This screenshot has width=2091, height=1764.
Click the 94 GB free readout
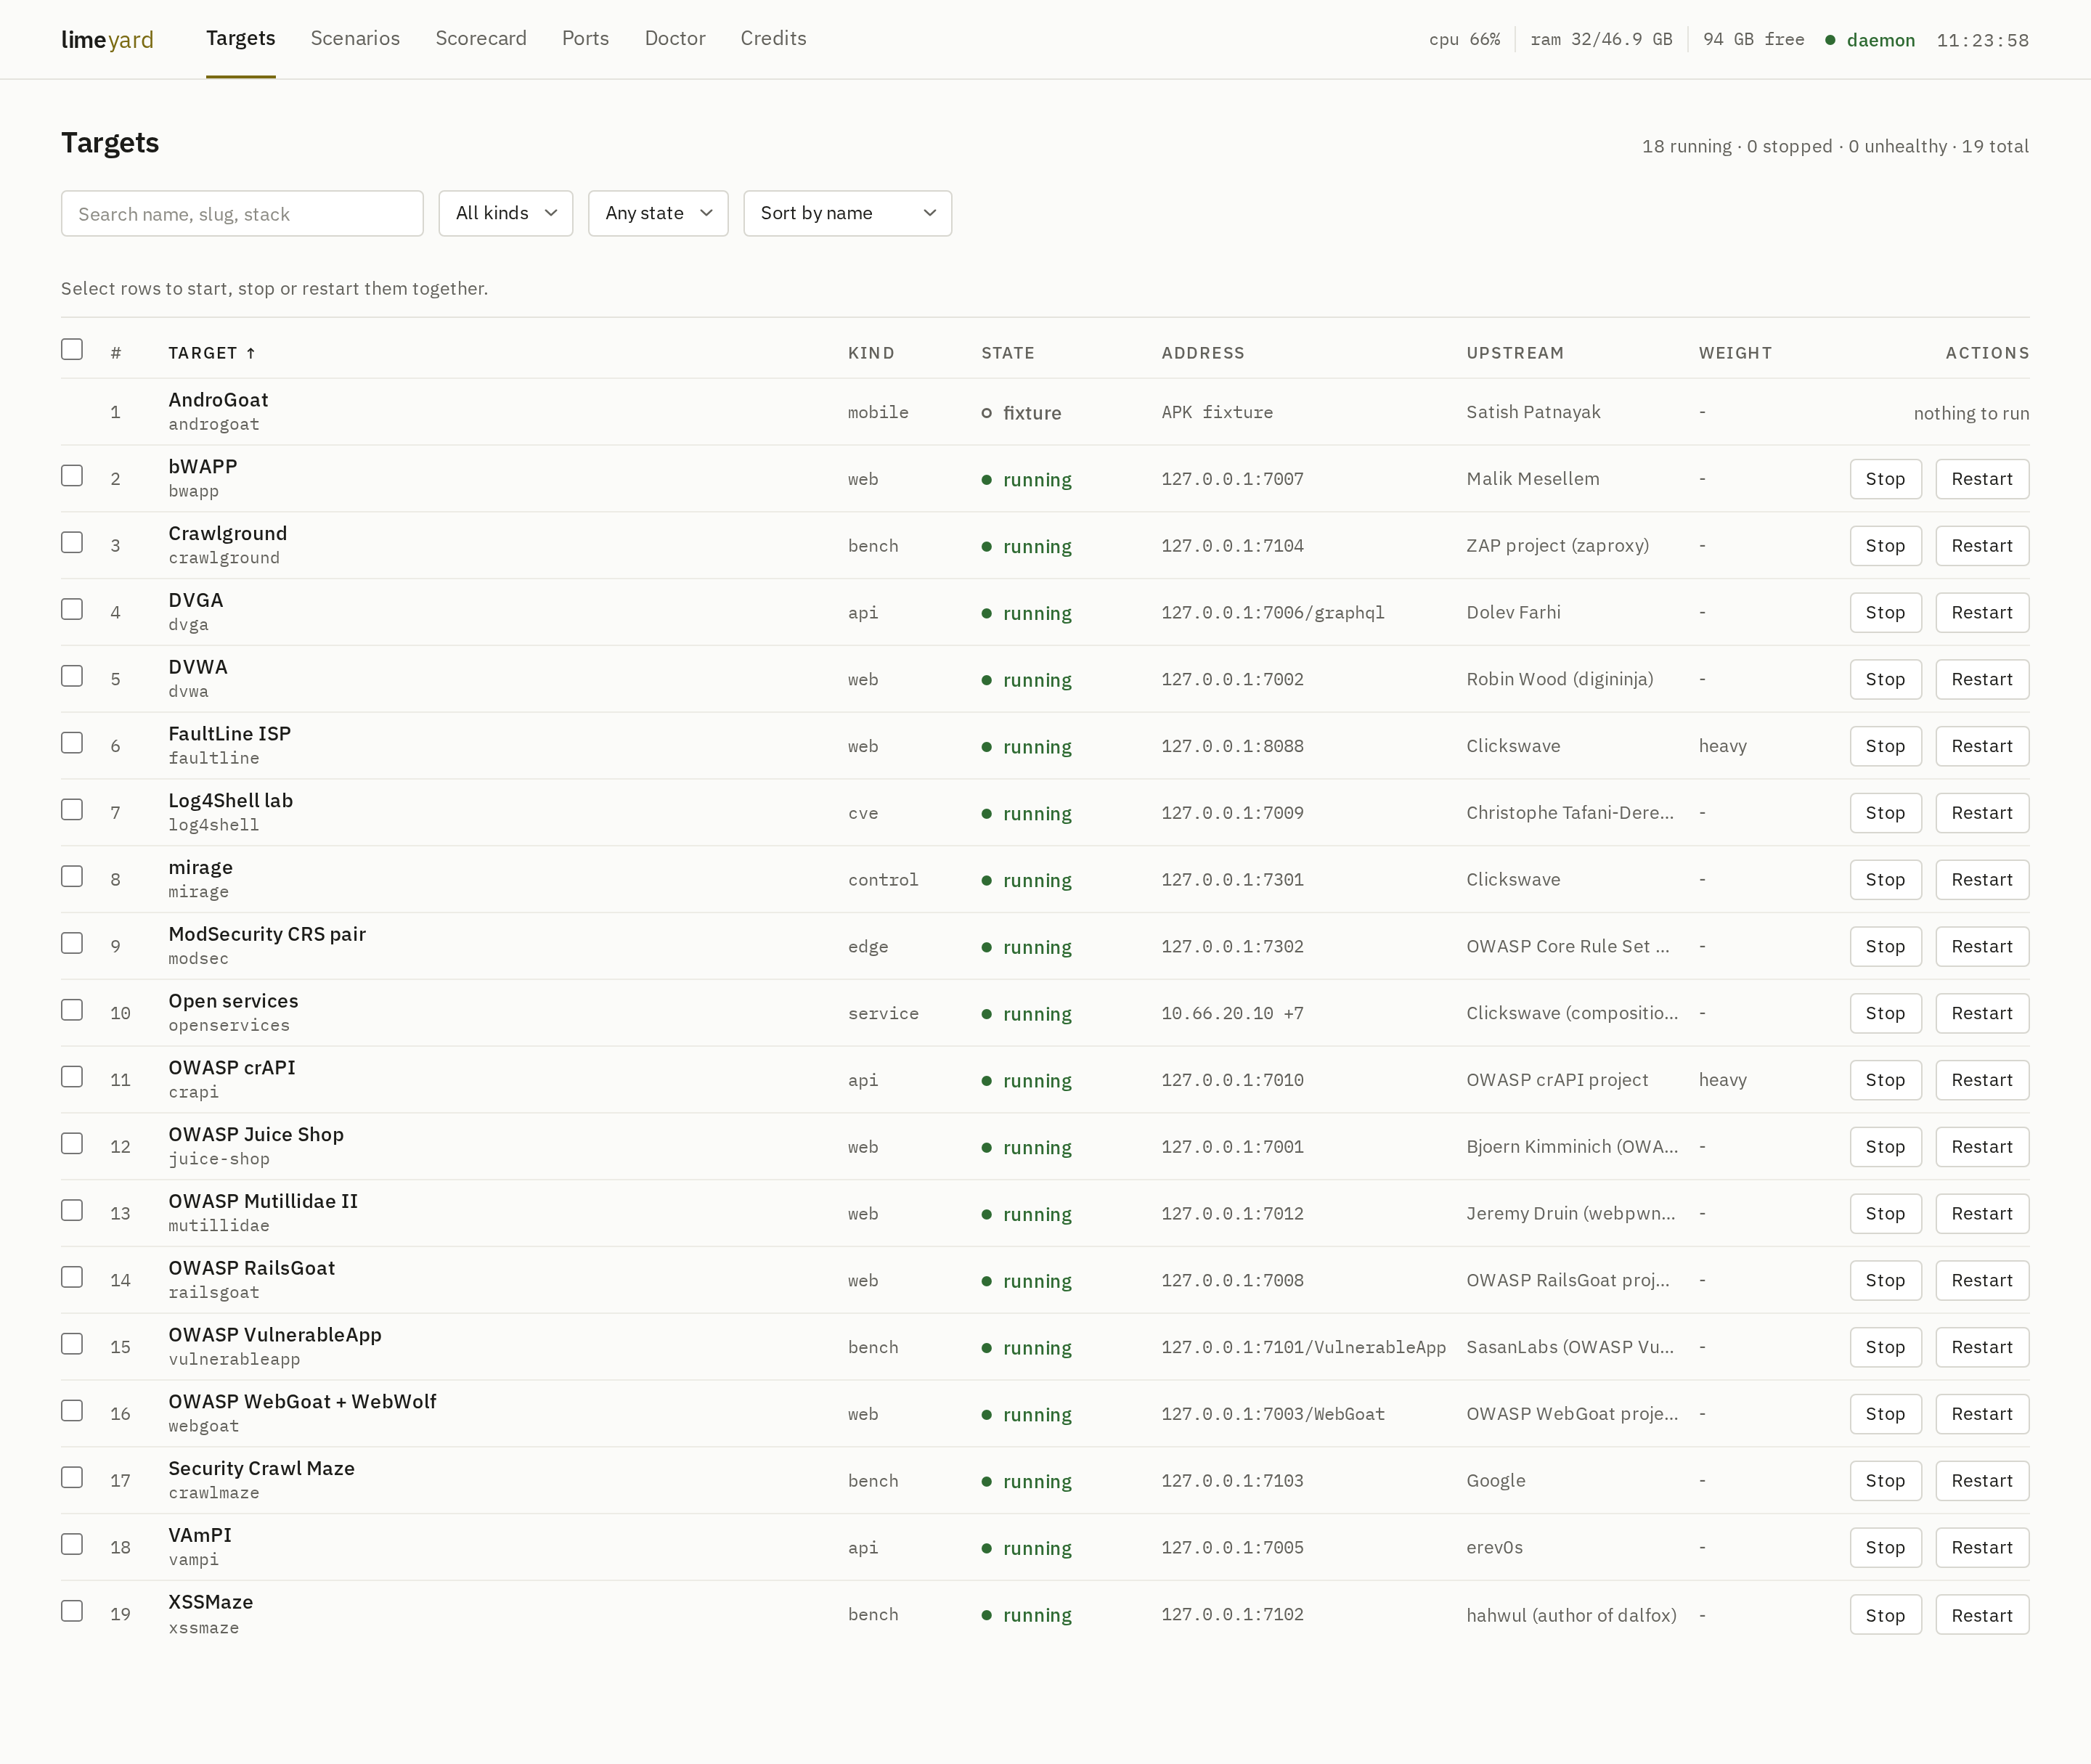tap(1754, 40)
